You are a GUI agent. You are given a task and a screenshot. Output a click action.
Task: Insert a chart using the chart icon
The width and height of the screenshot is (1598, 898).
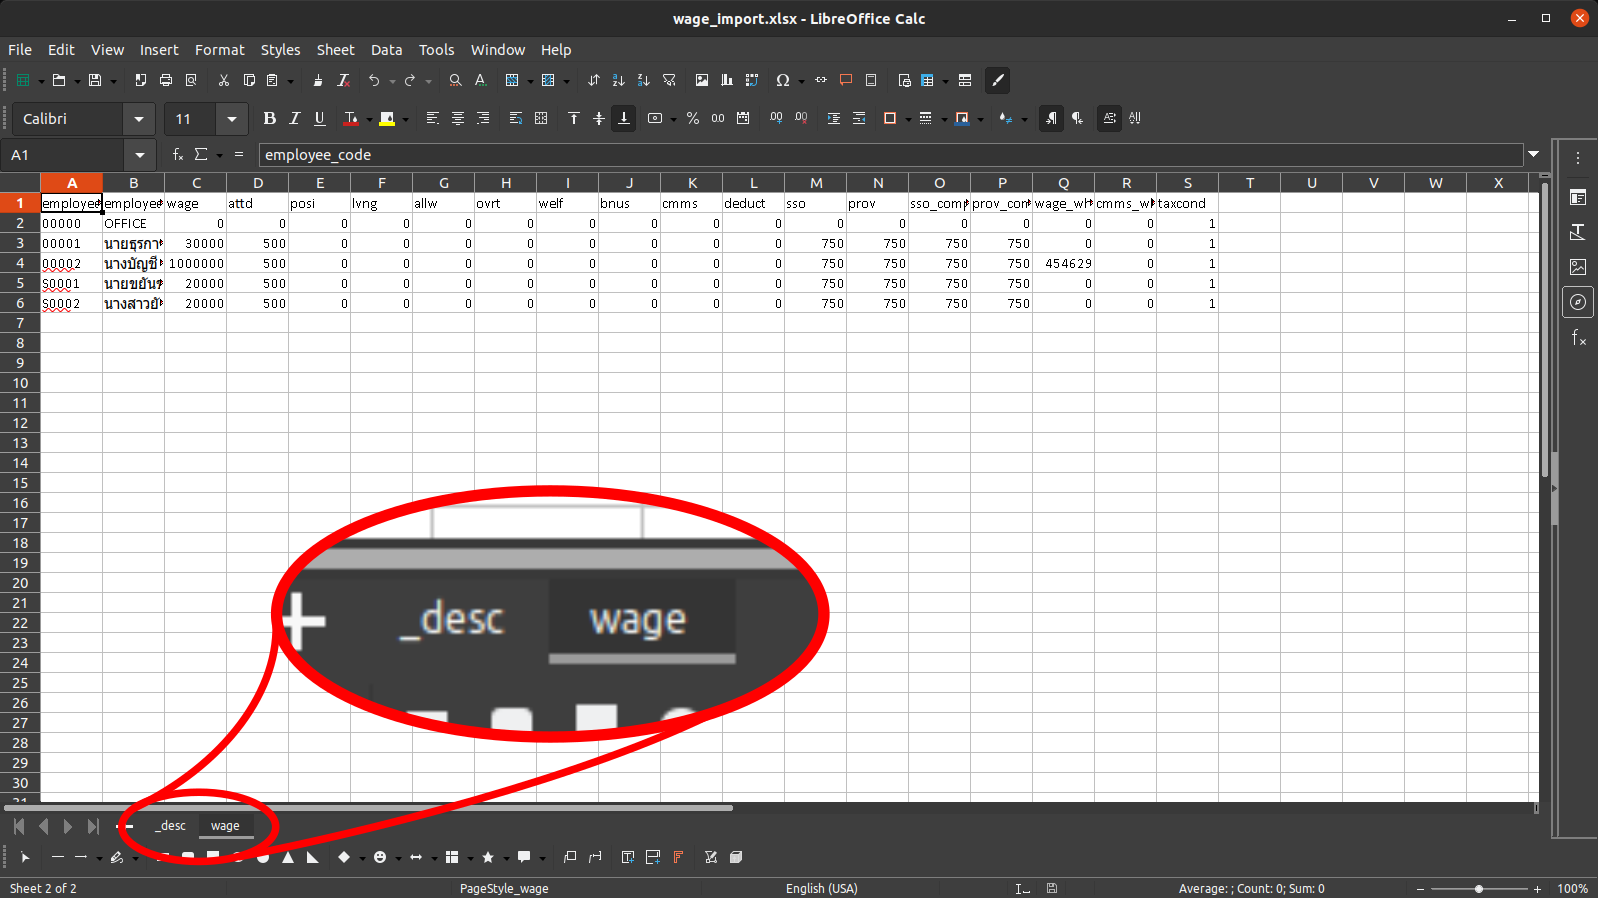coord(727,80)
